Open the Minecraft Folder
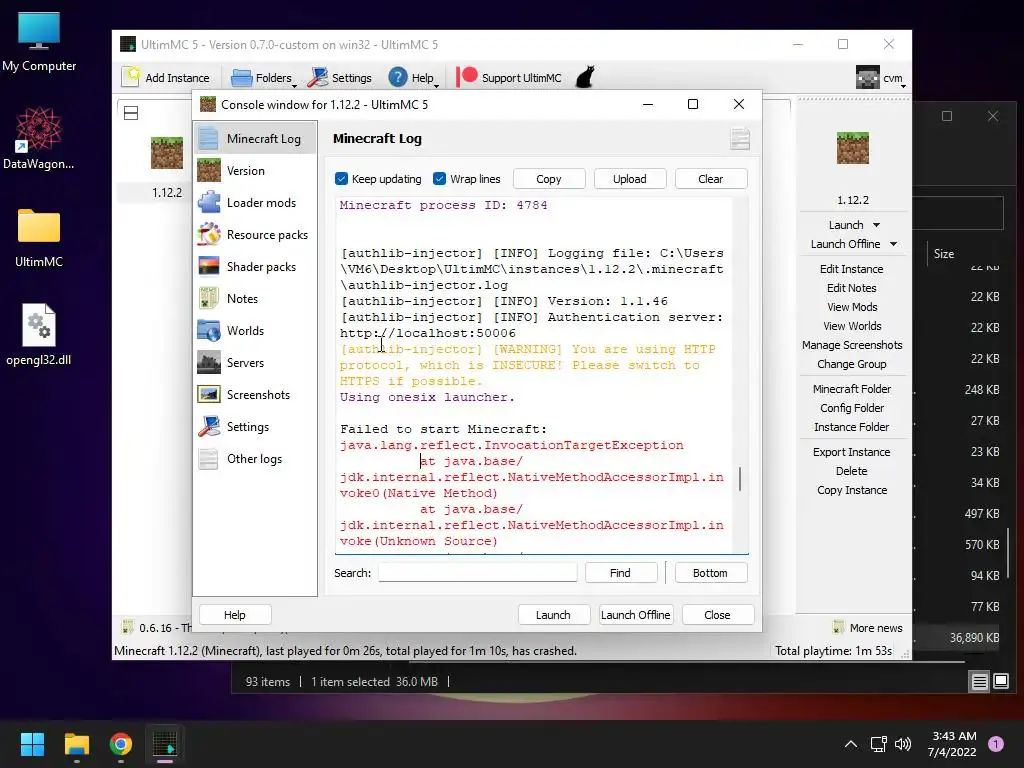The image size is (1024, 768). 852,389
